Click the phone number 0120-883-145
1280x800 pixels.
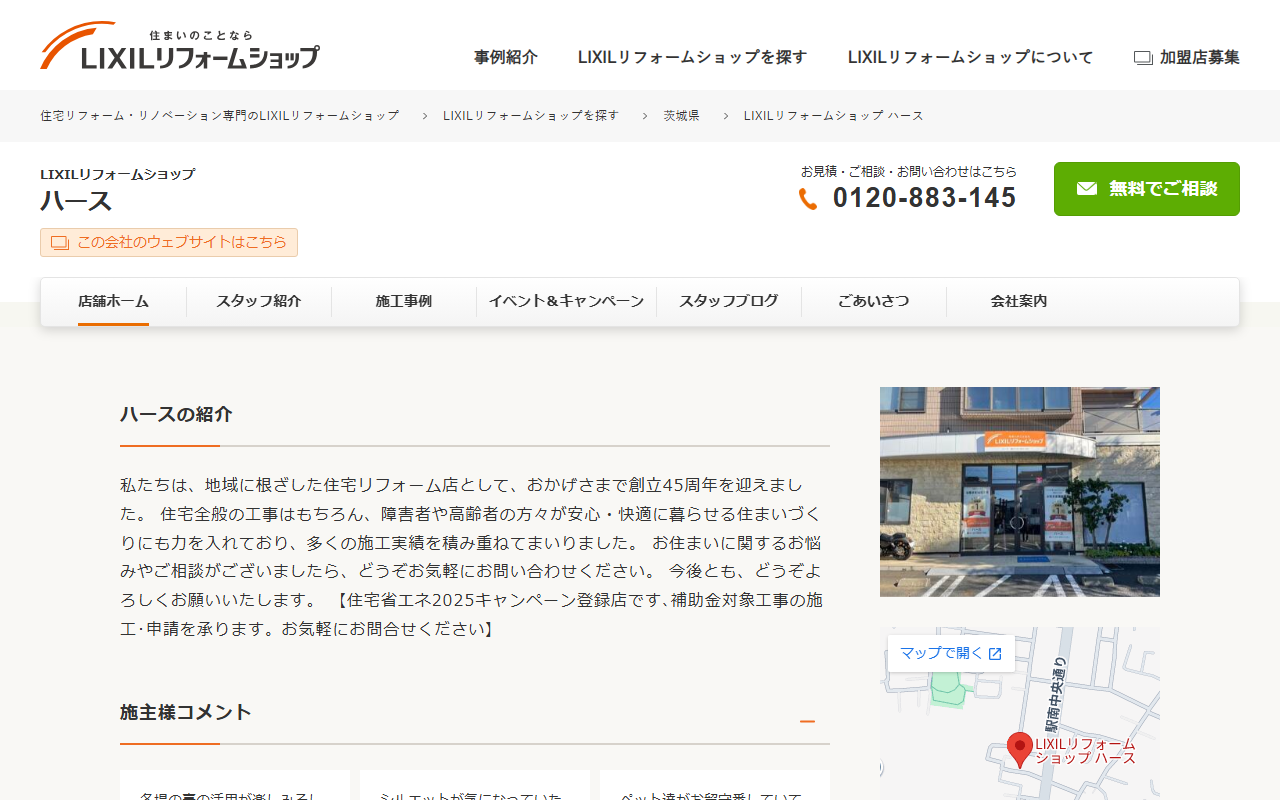coord(924,198)
